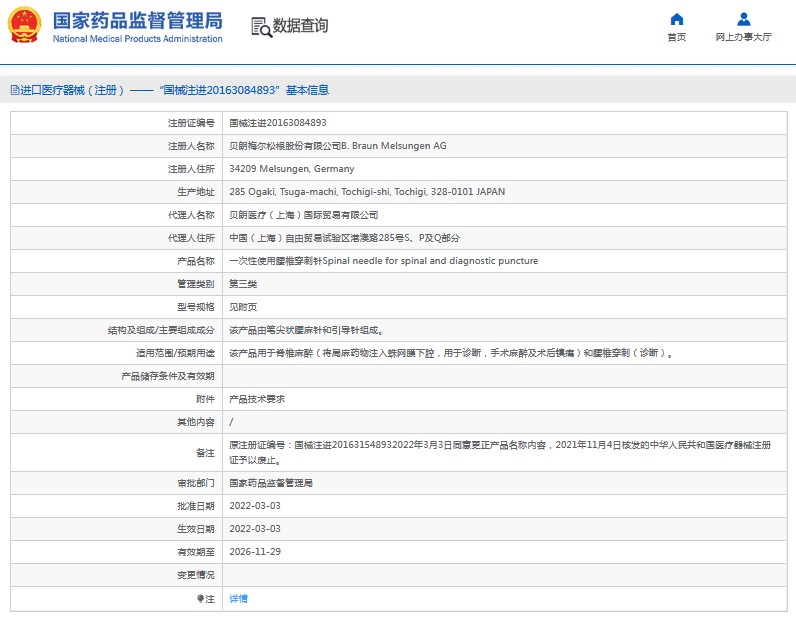Click the 生效日期 row label

click(196, 529)
